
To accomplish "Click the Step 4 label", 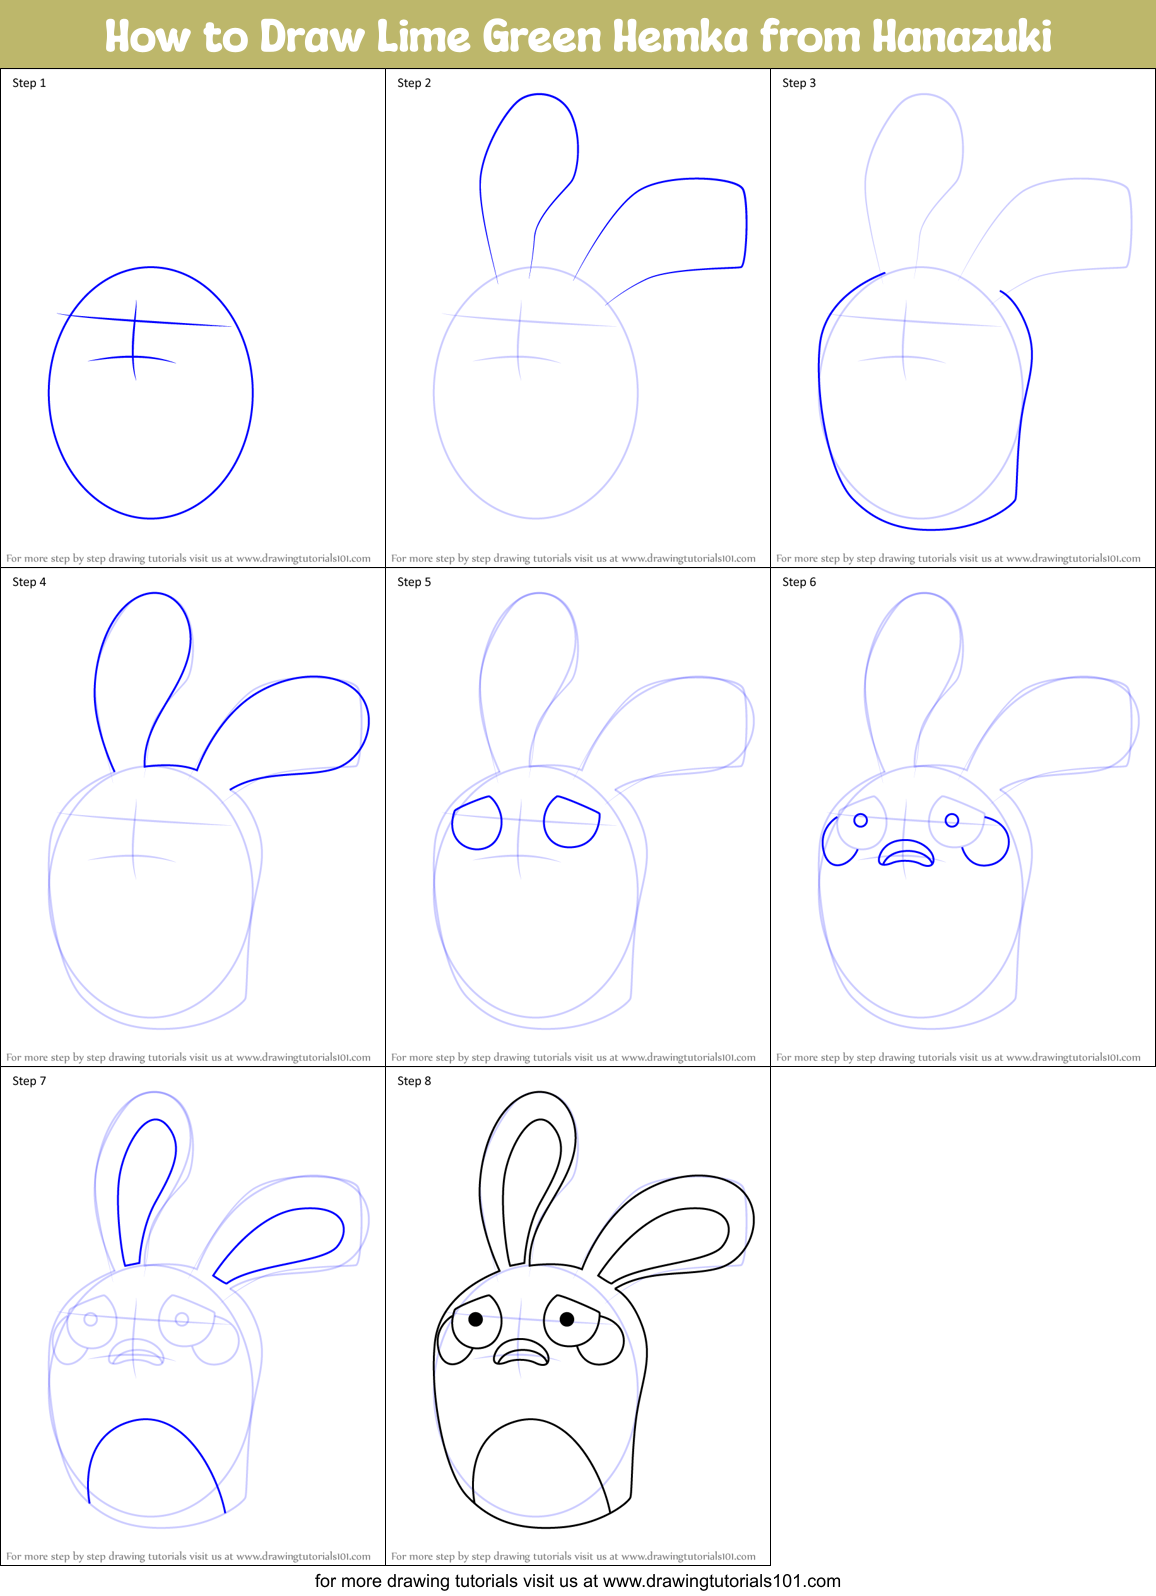I will 29,582.
